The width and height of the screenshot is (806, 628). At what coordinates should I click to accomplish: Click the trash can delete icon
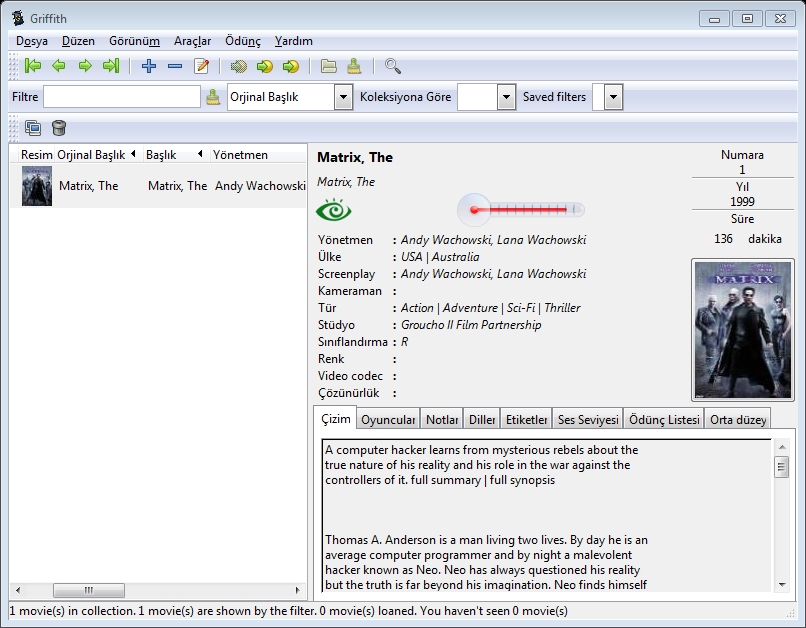click(x=59, y=127)
